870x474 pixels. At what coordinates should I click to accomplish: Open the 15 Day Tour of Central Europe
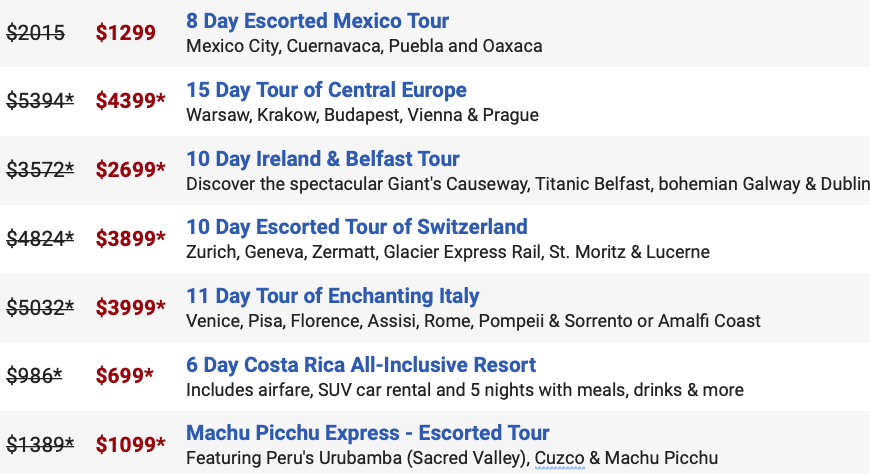326,90
